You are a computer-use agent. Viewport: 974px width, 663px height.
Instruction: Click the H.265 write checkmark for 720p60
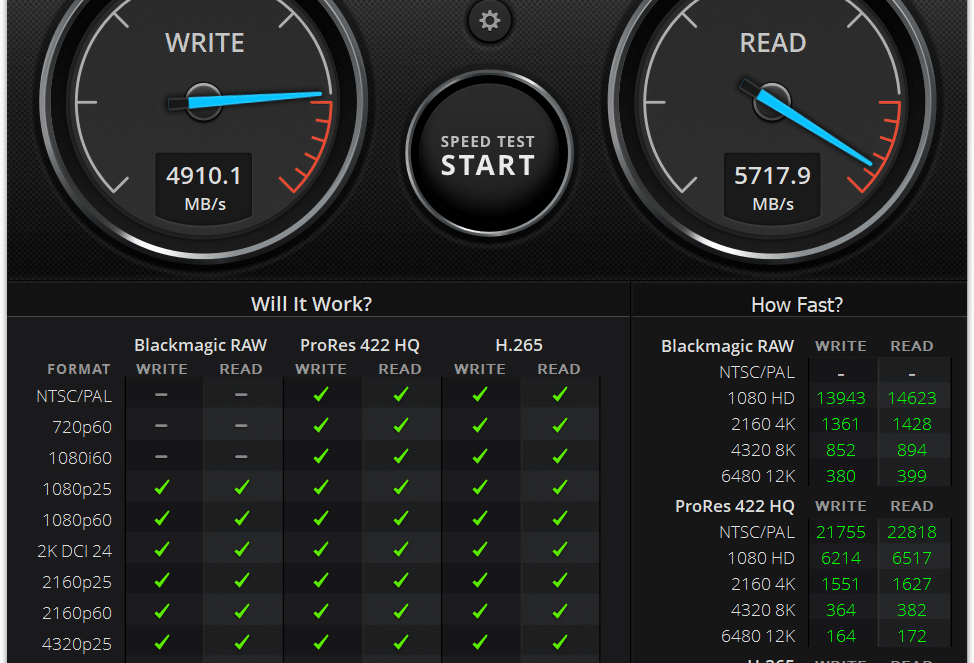click(480, 426)
